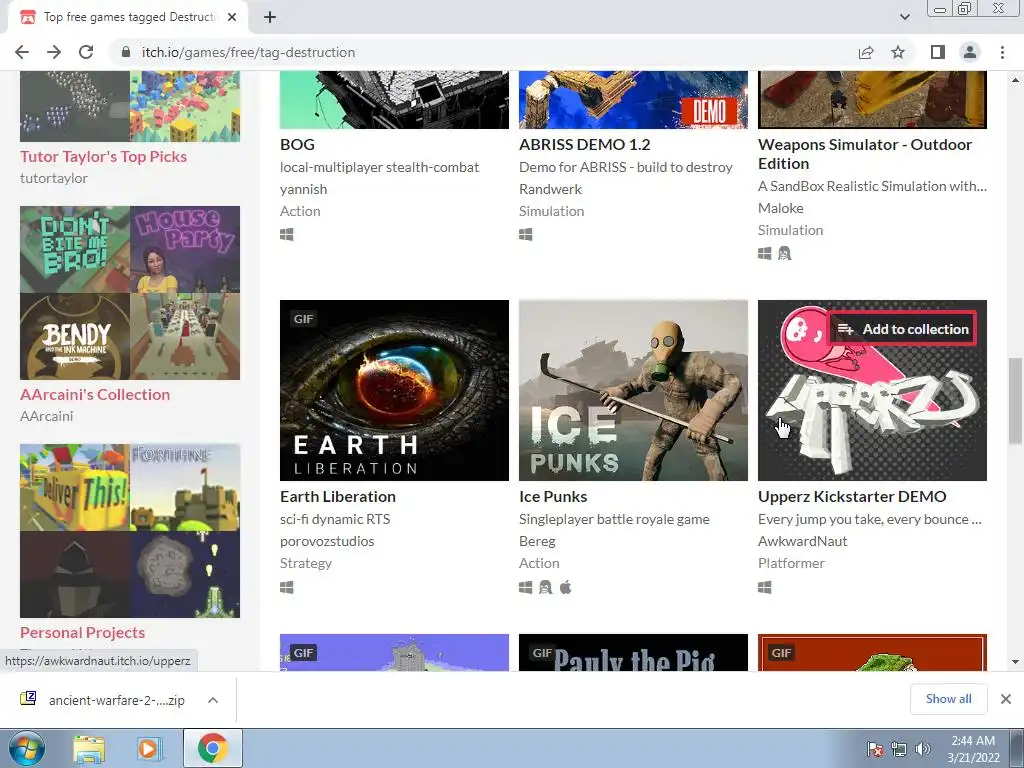Click the Linux icon under Weapons Simulator

[784, 253]
